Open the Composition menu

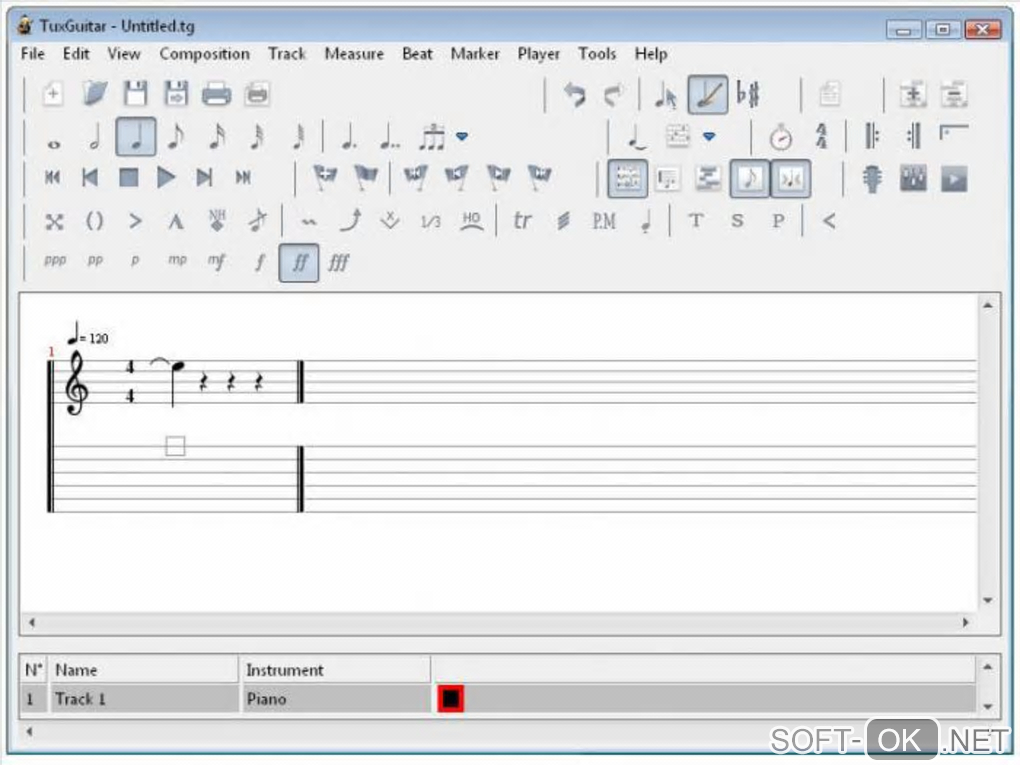[x=204, y=54]
